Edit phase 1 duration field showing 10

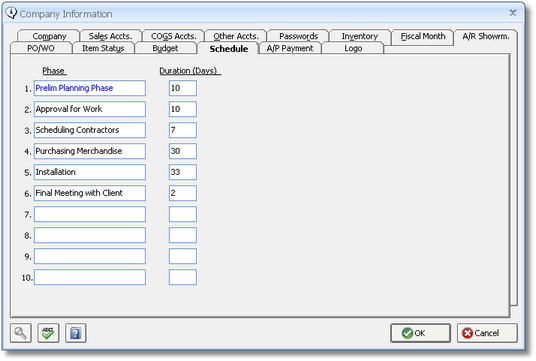(x=183, y=88)
